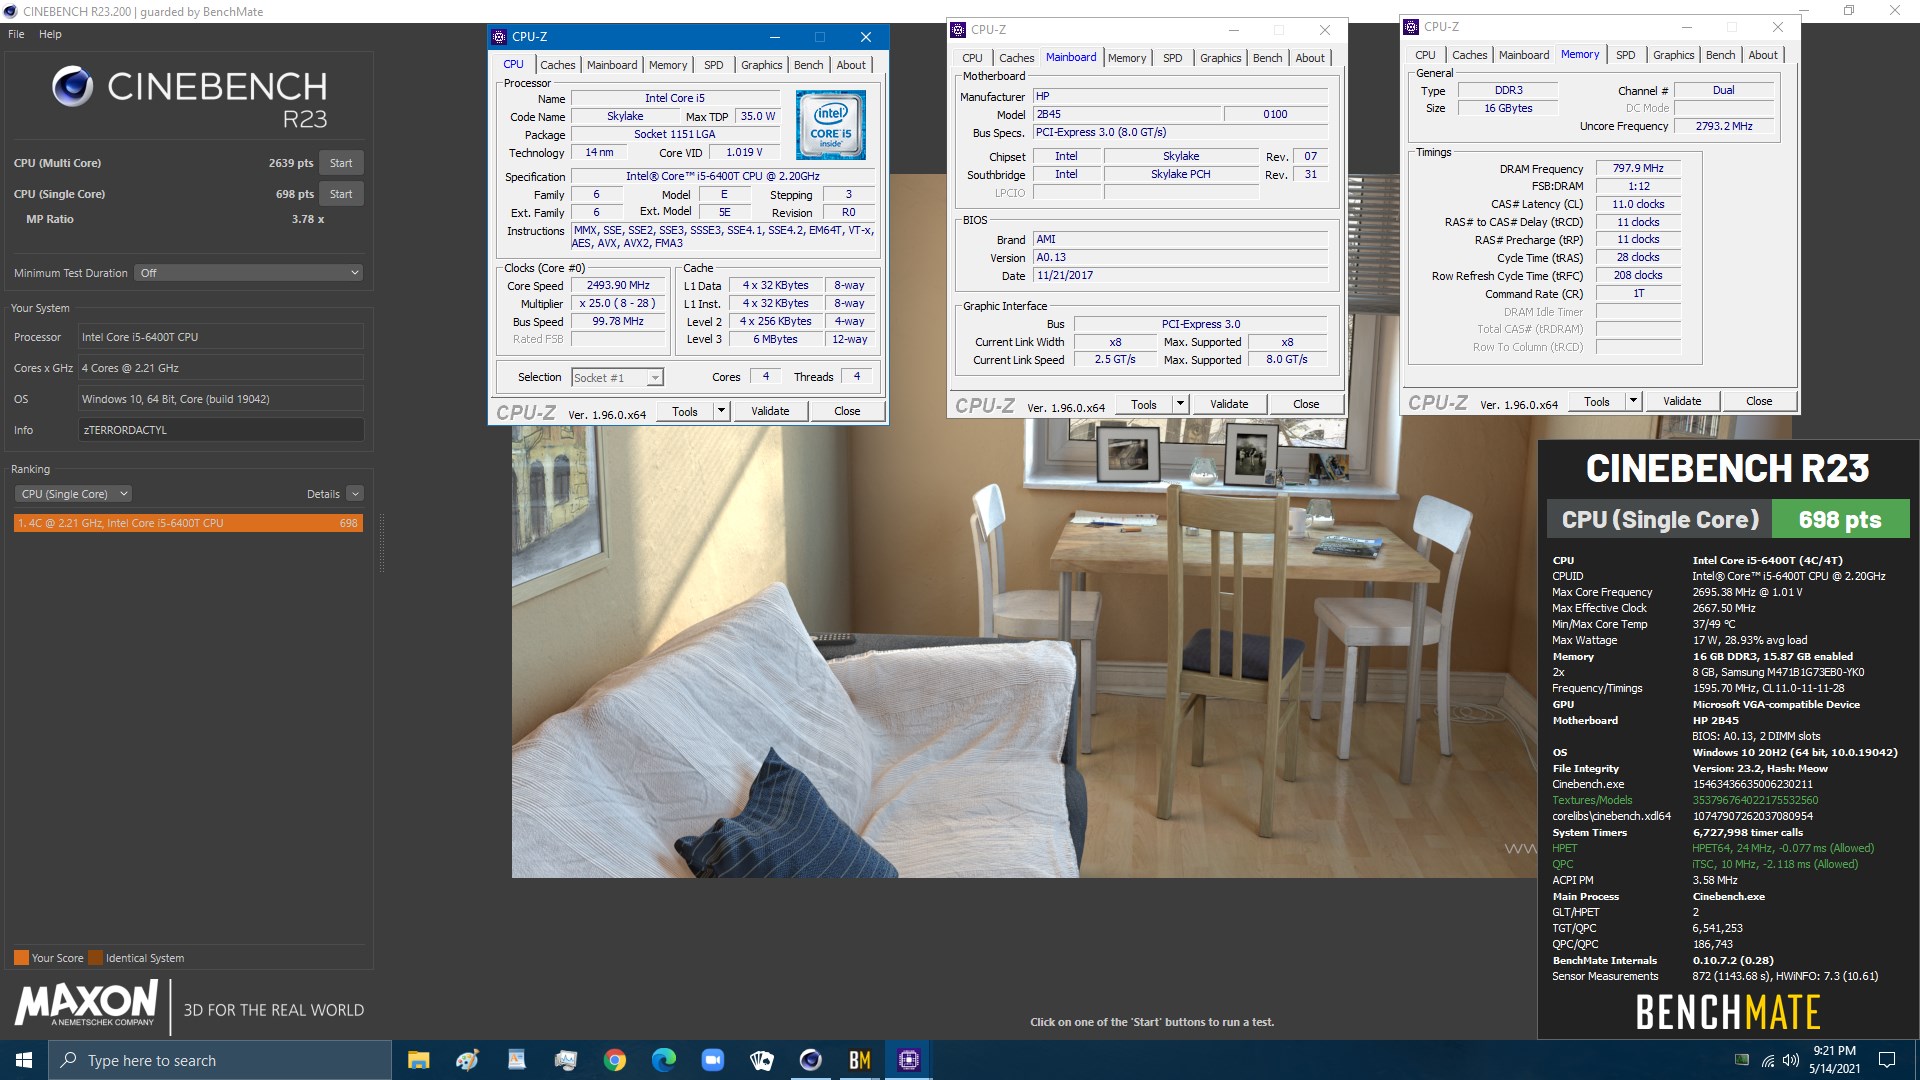Image resolution: width=1920 pixels, height=1080 pixels.
Task: Click Tools button in Memory CPU-Z window
Action: point(1597,401)
